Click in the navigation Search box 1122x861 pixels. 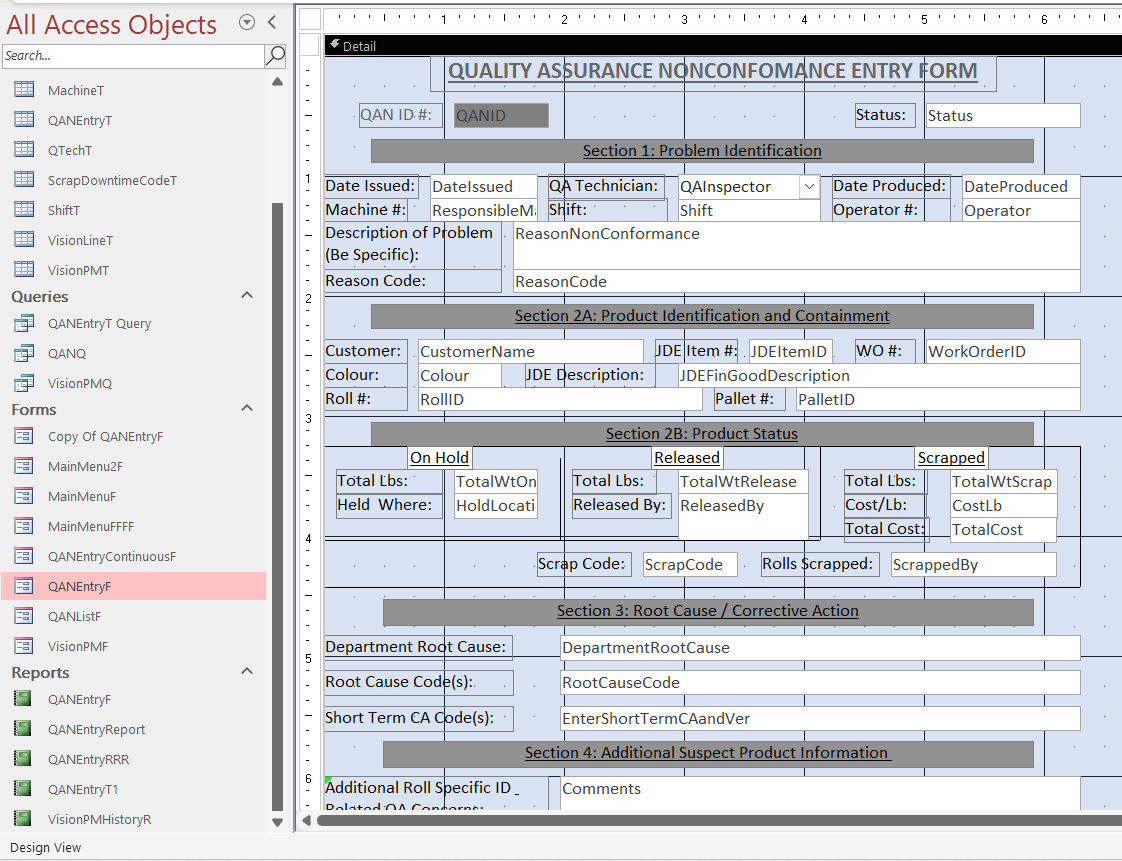(x=133, y=55)
